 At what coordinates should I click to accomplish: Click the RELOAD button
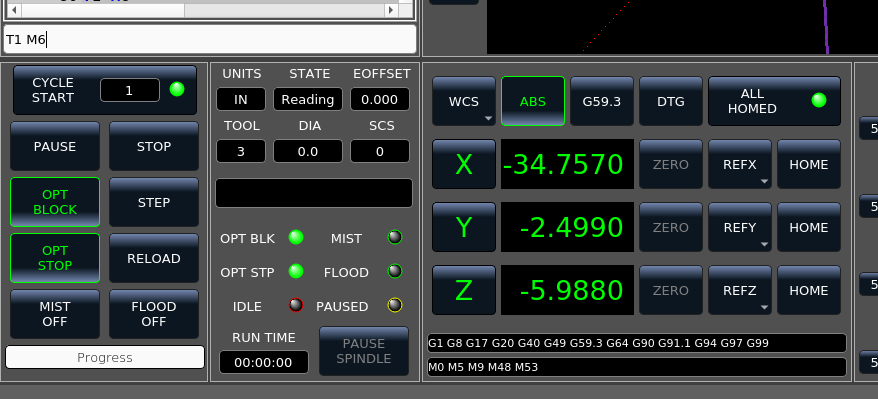(154, 258)
